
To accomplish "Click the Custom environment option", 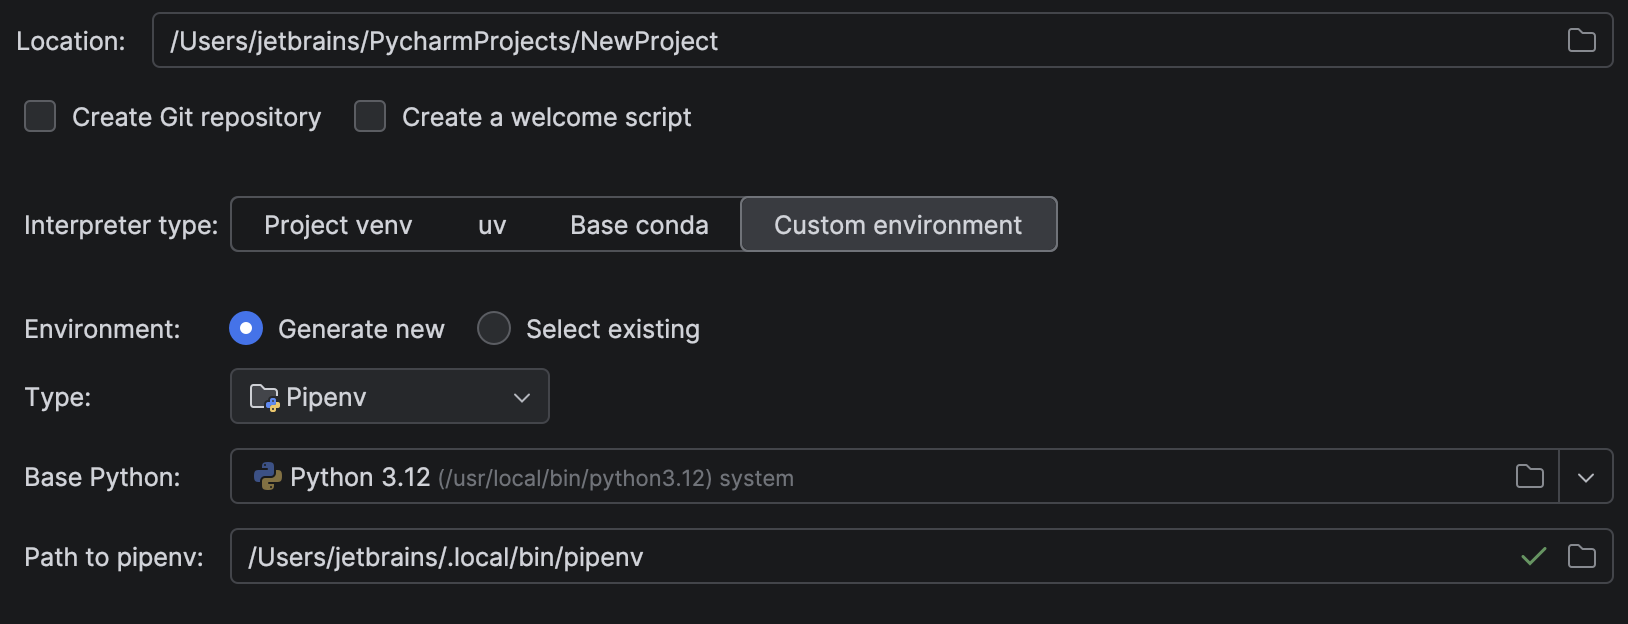I will click(x=897, y=224).
